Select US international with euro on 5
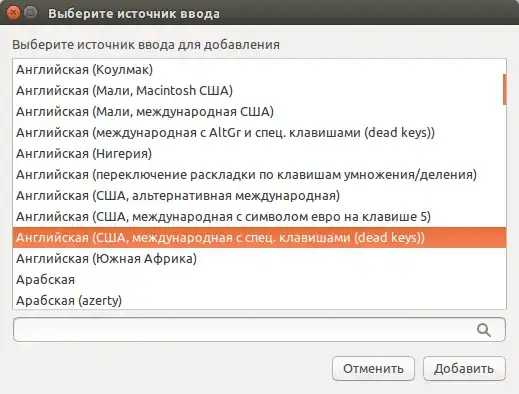This screenshot has height=394, width=519. (259, 217)
